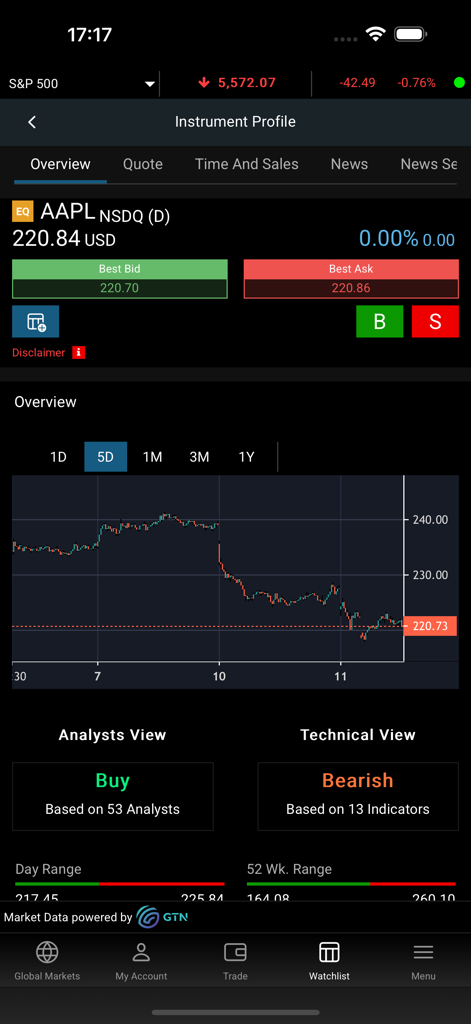Tap the Technical View Bearish card

click(358, 796)
